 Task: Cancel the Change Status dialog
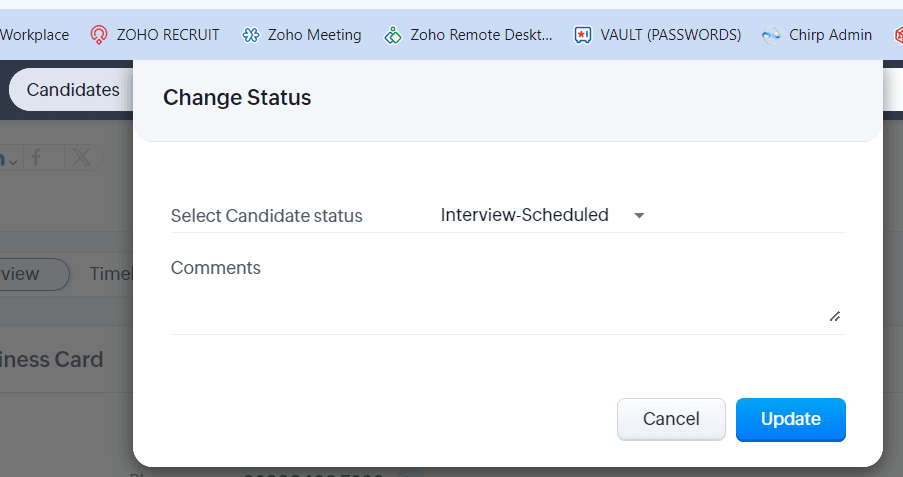(671, 419)
